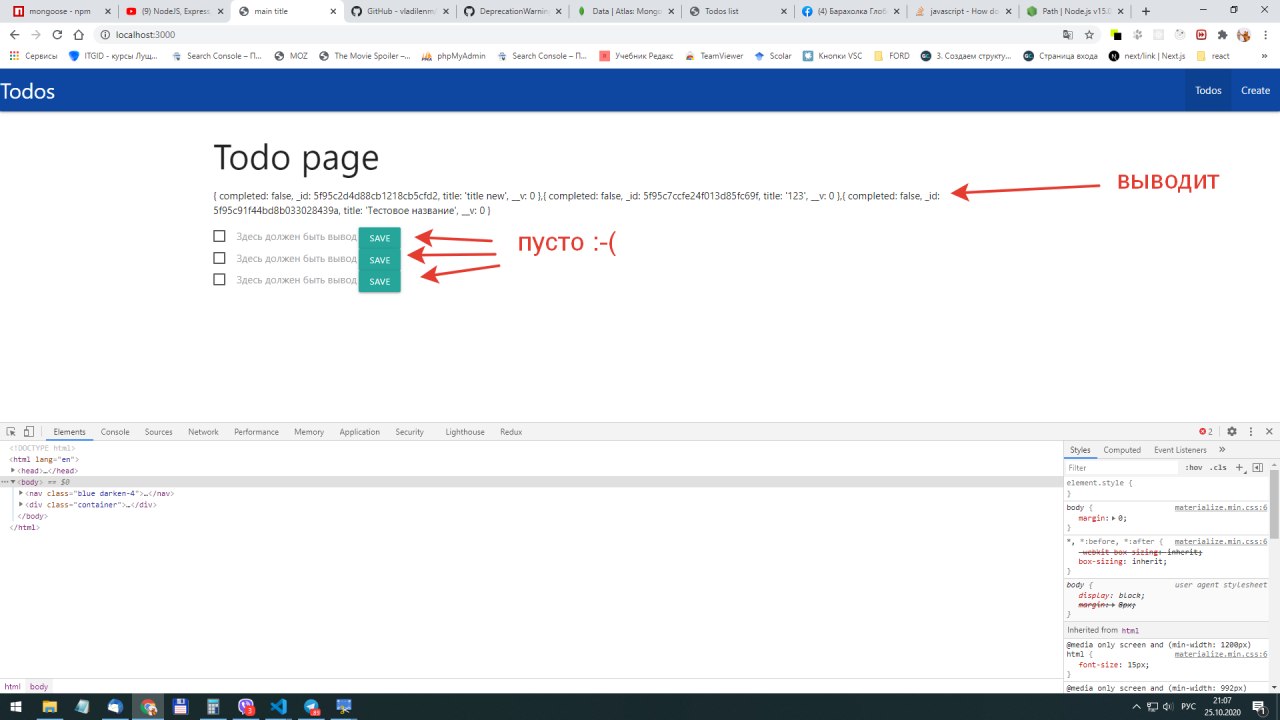Click the styles Filter input field
The image size is (1280, 720).
tap(1122, 467)
